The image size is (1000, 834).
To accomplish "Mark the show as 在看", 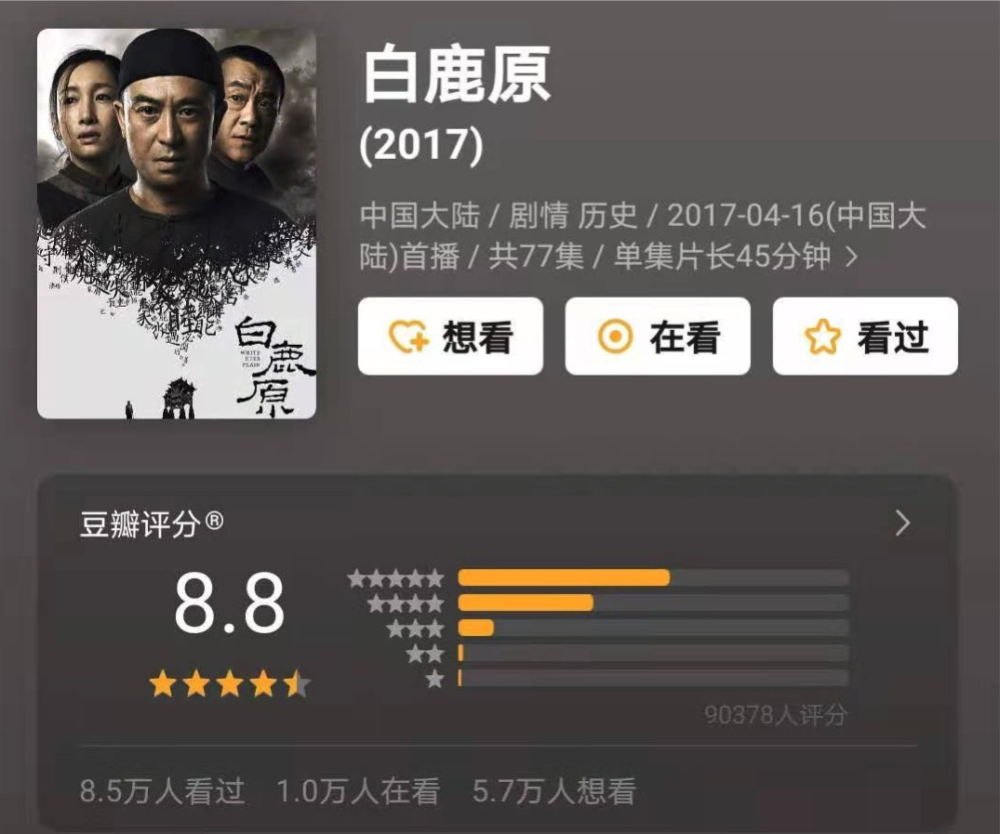I will pyautogui.click(x=658, y=336).
